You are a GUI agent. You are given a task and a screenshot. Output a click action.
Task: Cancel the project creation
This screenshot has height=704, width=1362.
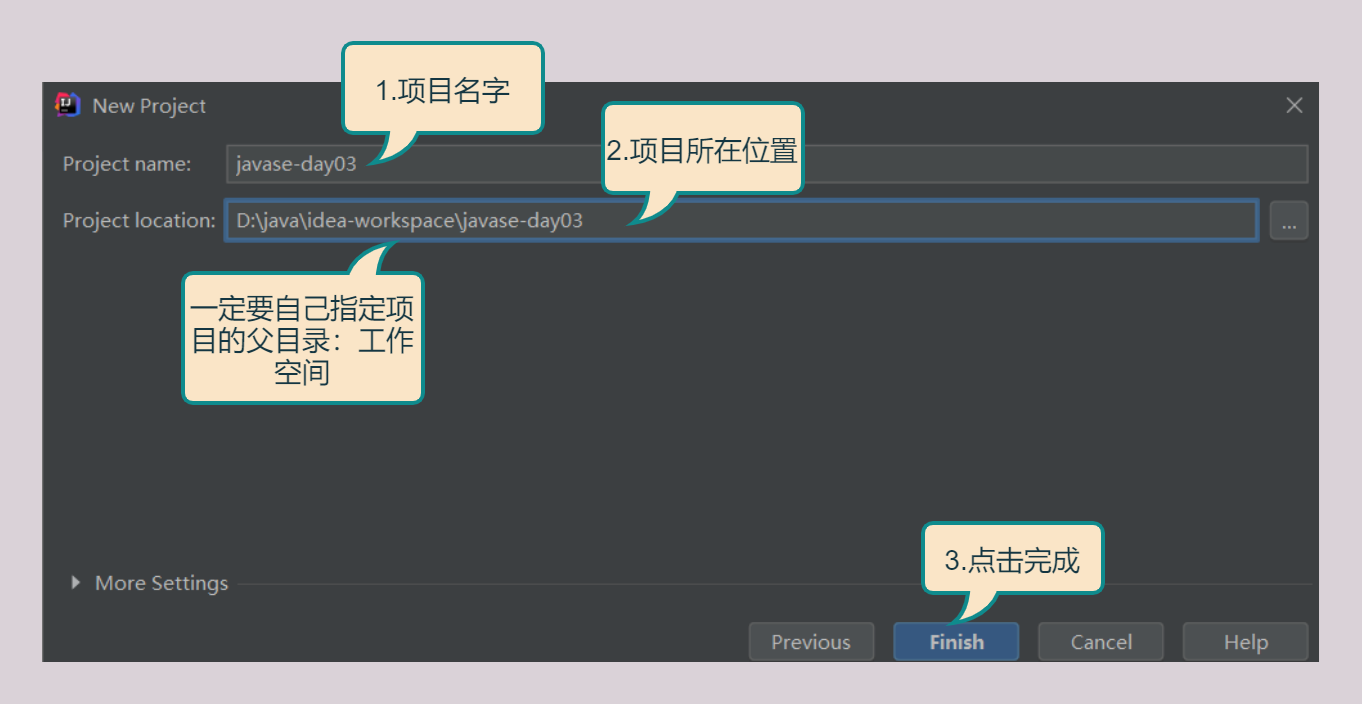(1100, 642)
